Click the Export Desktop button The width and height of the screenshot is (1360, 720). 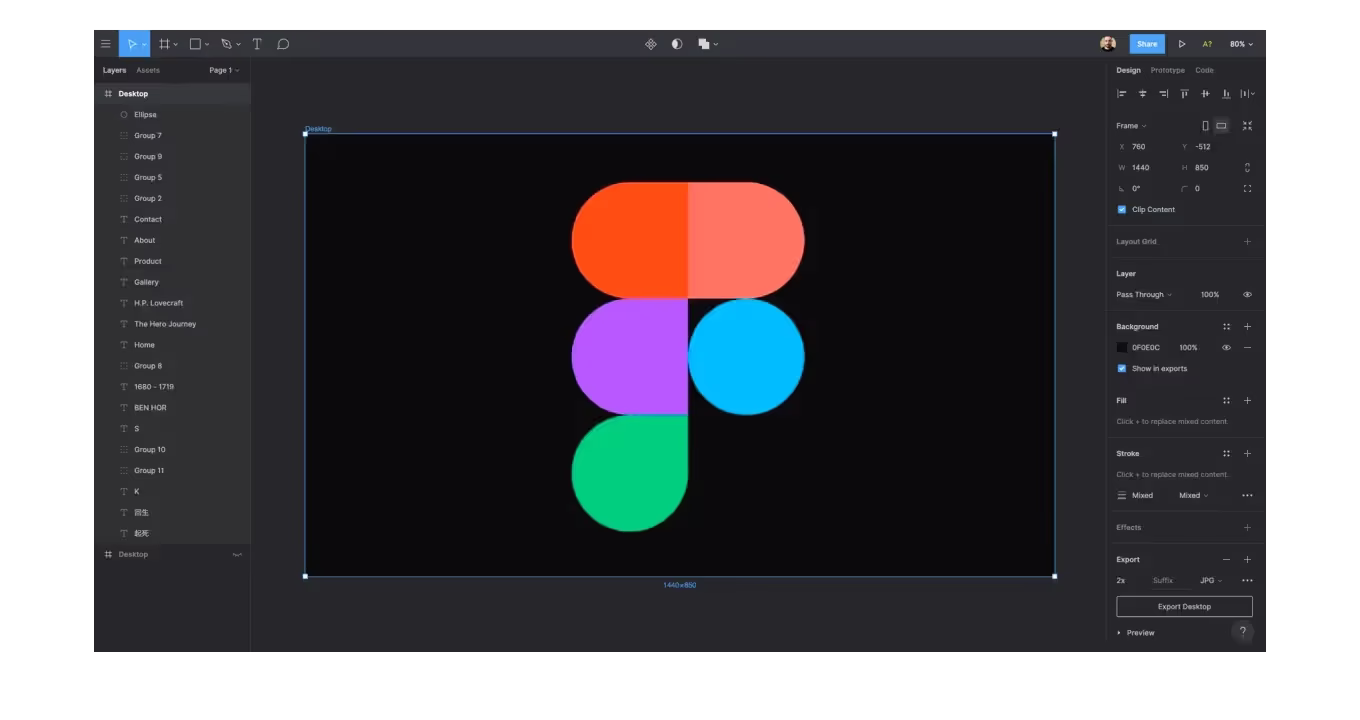coord(1184,607)
